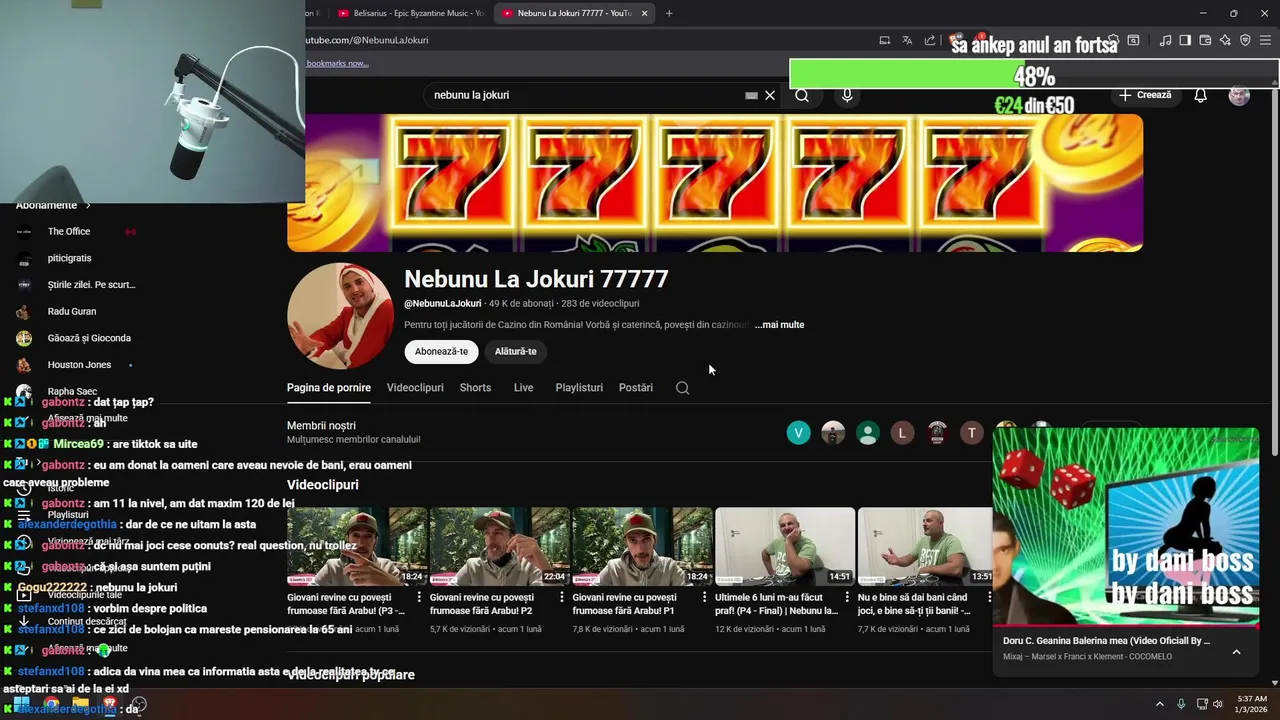Open the browser music note player icon
The height and width of the screenshot is (720, 1280).
click(1165, 40)
